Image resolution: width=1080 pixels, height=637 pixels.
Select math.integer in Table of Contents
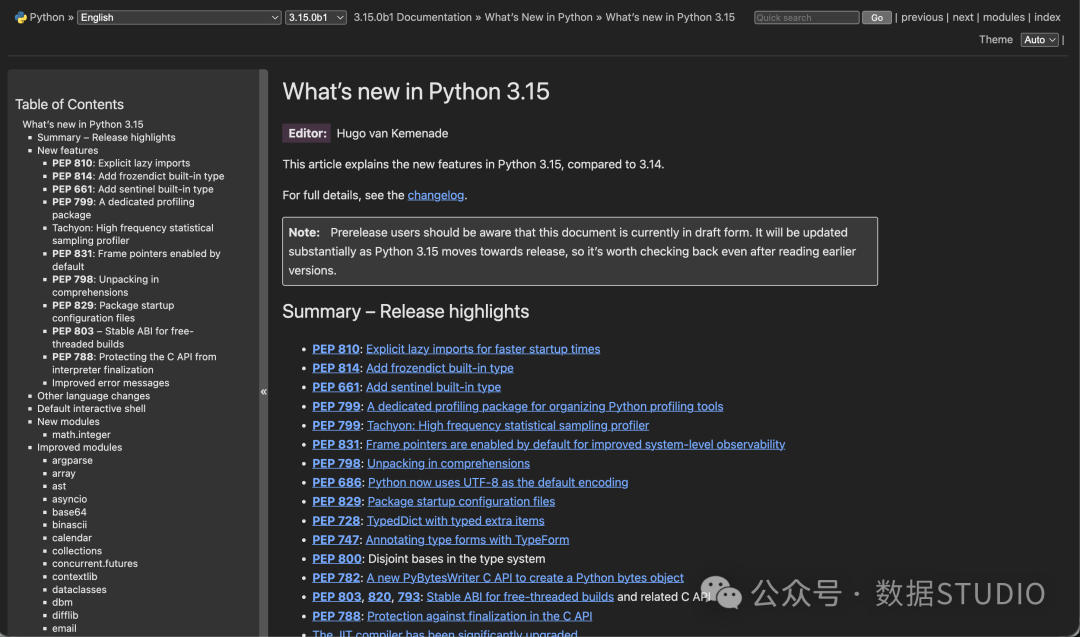(81, 435)
